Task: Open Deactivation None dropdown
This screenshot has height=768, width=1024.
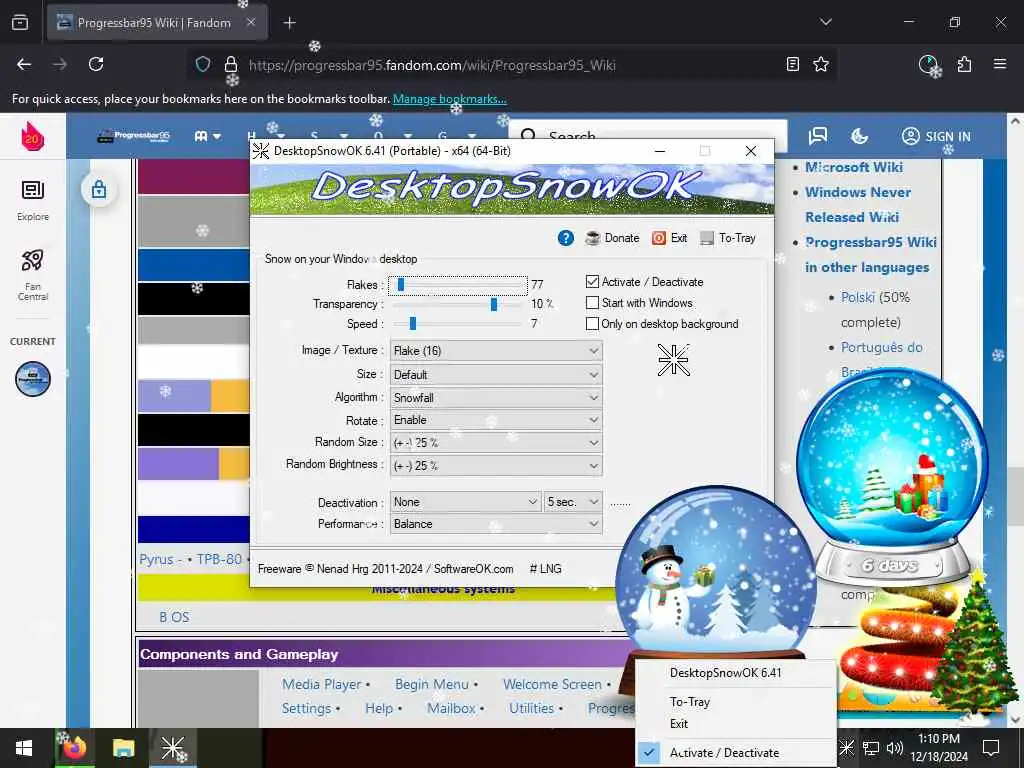Action: 466,502
